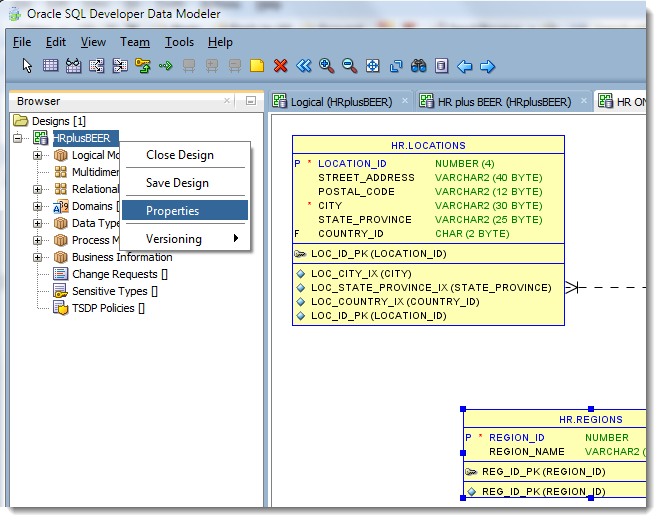This screenshot has height=522, width=661.
Task: Open the Edit menu
Action: click(x=56, y=42)
